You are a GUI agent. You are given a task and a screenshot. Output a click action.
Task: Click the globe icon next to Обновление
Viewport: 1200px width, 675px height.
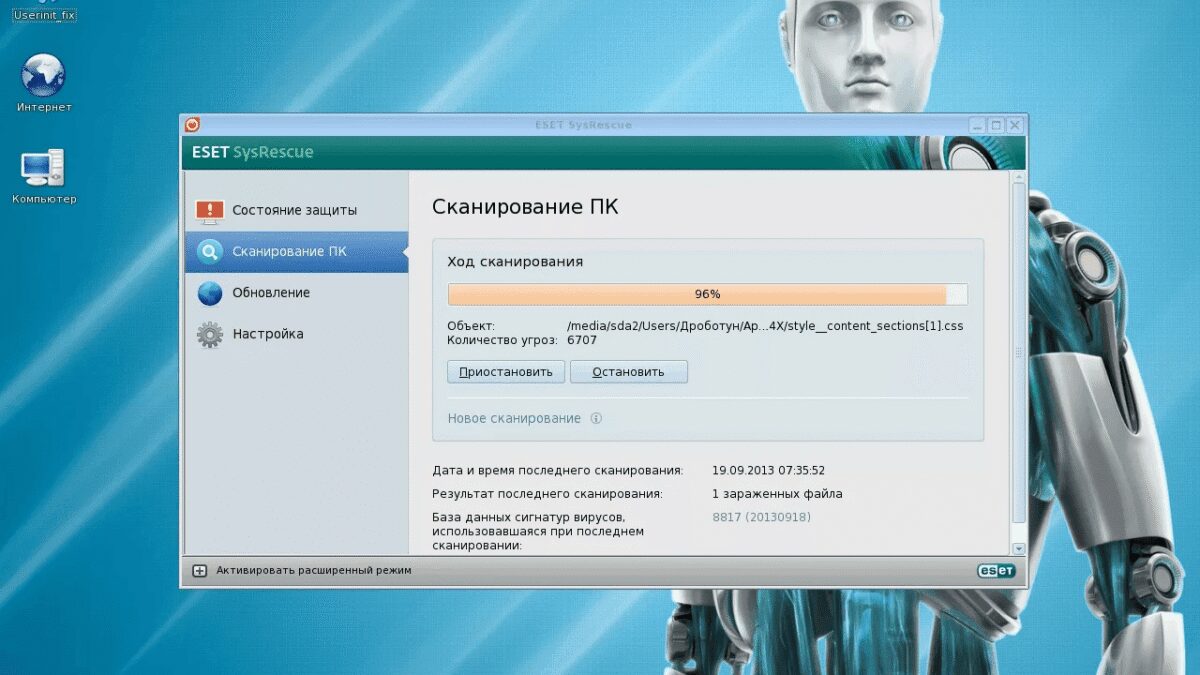[x=210, y=292]
